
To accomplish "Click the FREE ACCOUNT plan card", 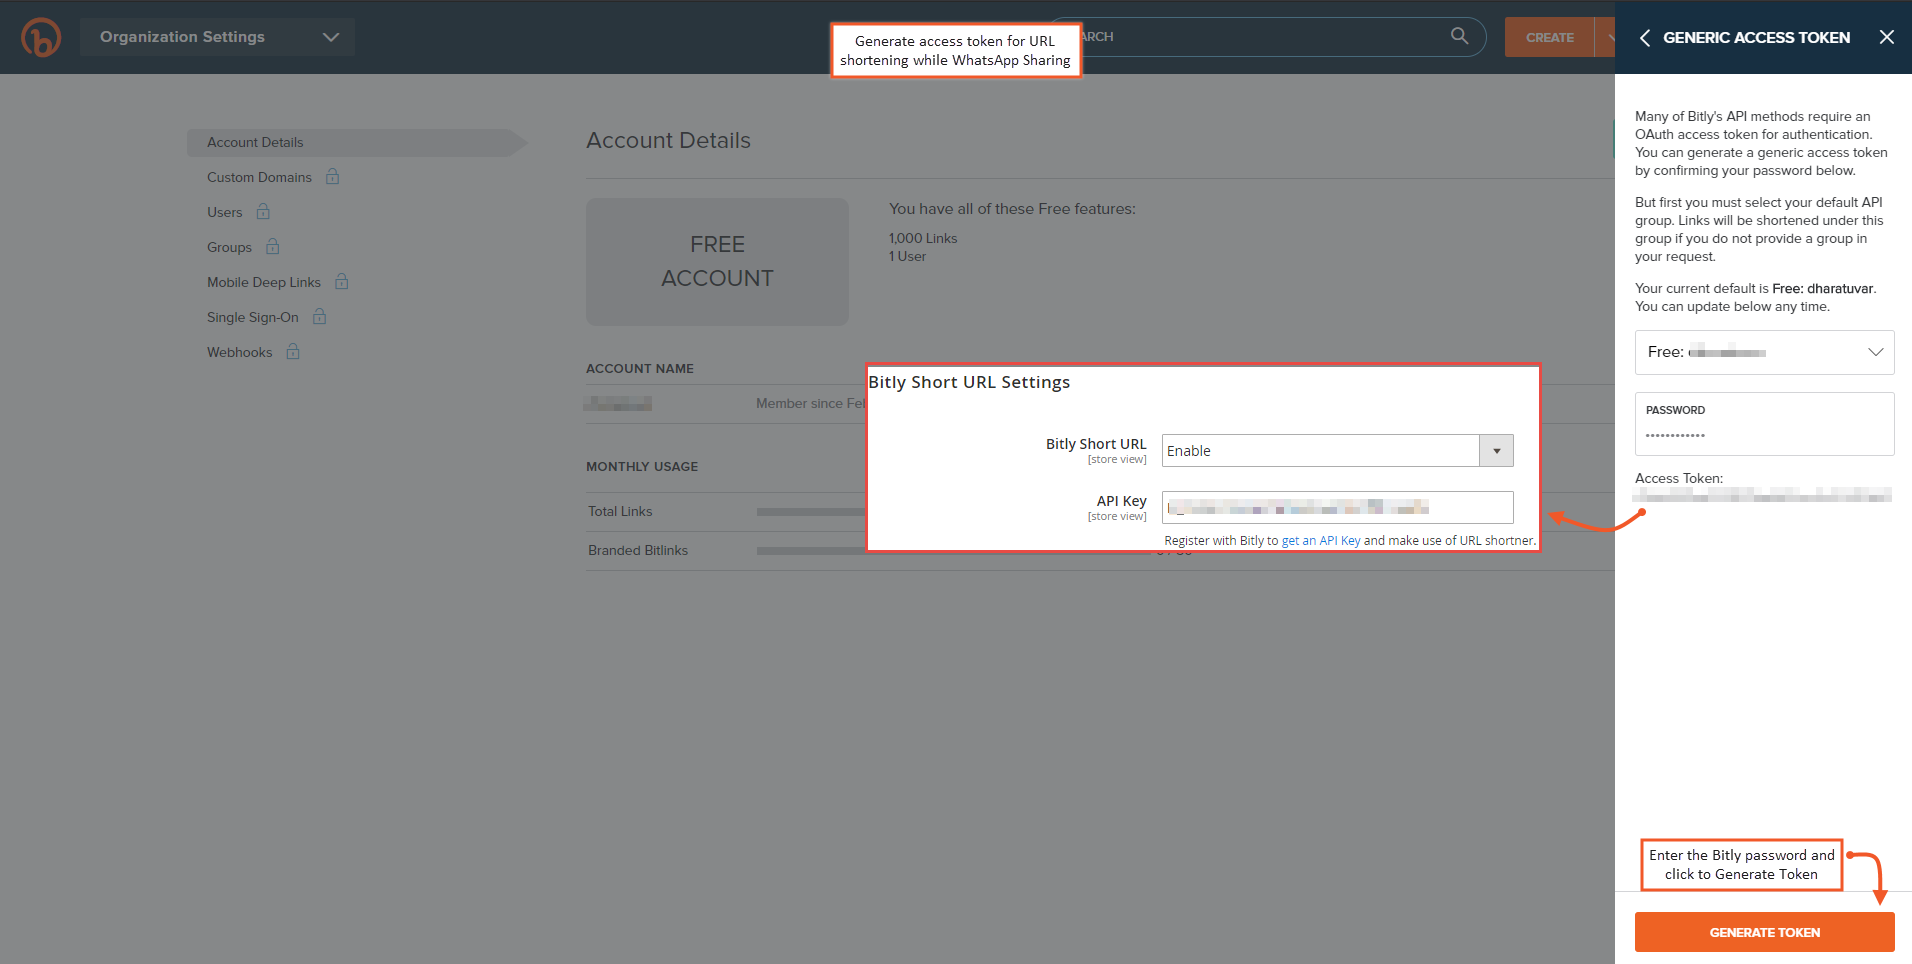I will (x=717, y=262).
